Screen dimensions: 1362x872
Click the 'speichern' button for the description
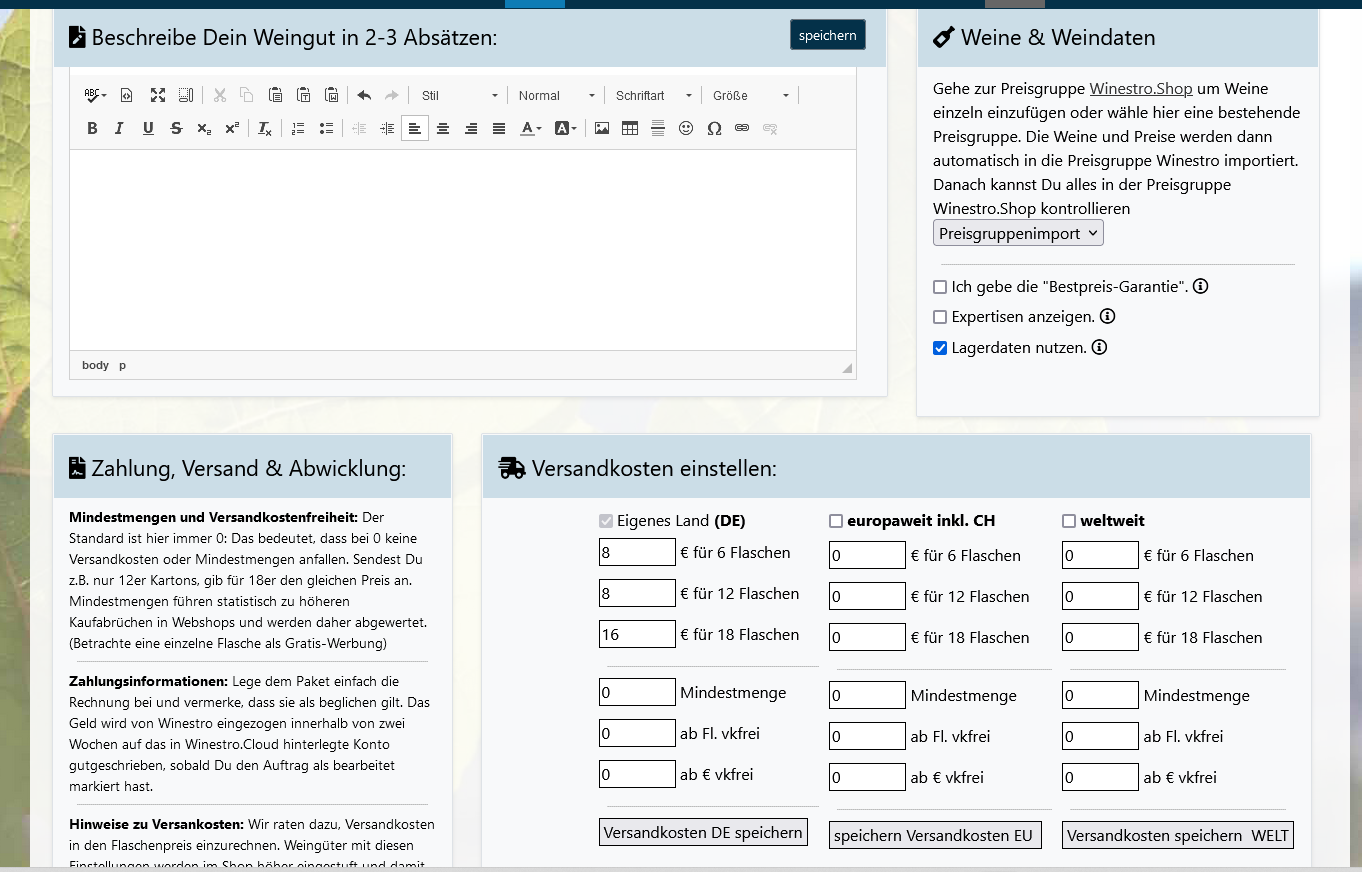point(827,35)
